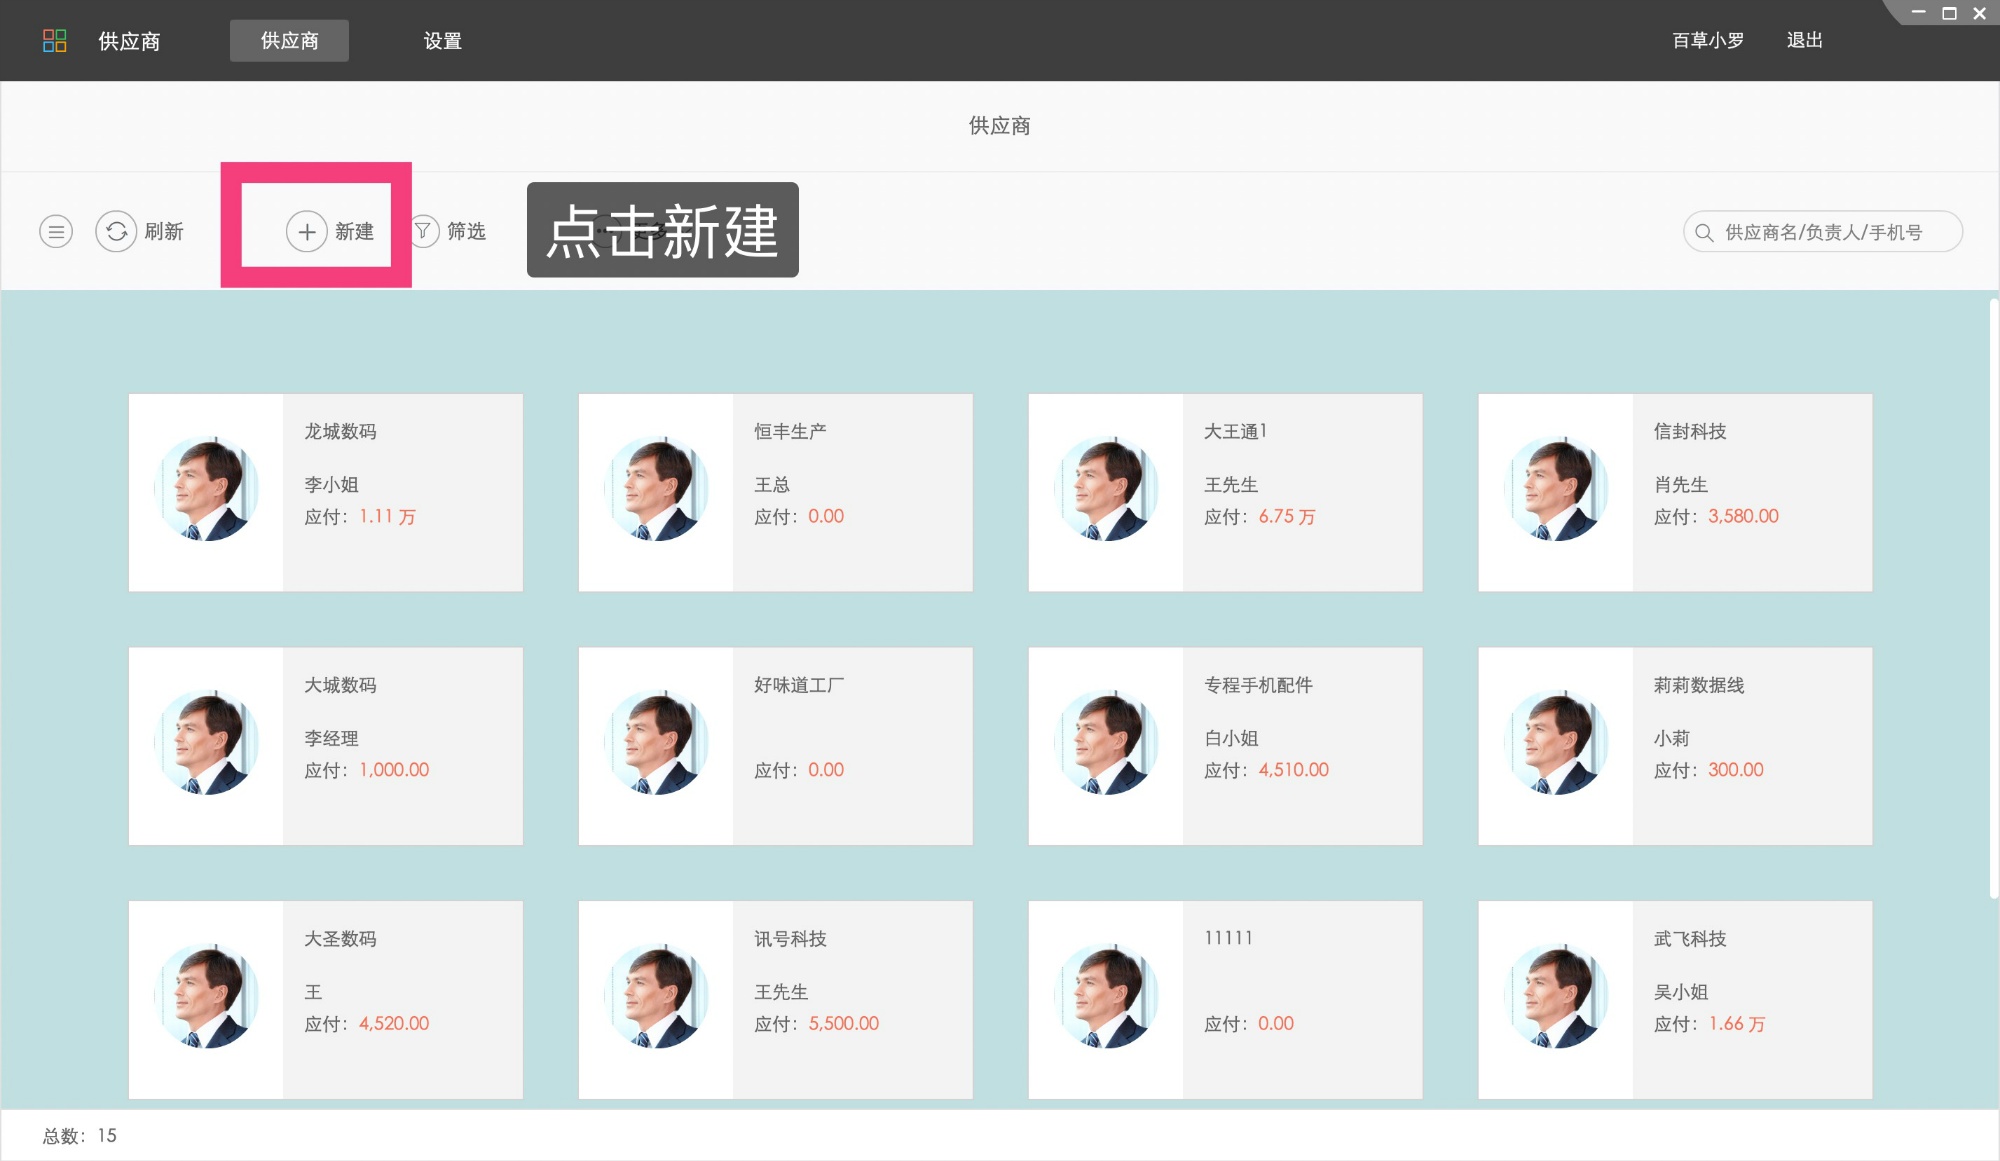
Task: Click the colorful grid app icon top left
Action: tap(55, 40)
